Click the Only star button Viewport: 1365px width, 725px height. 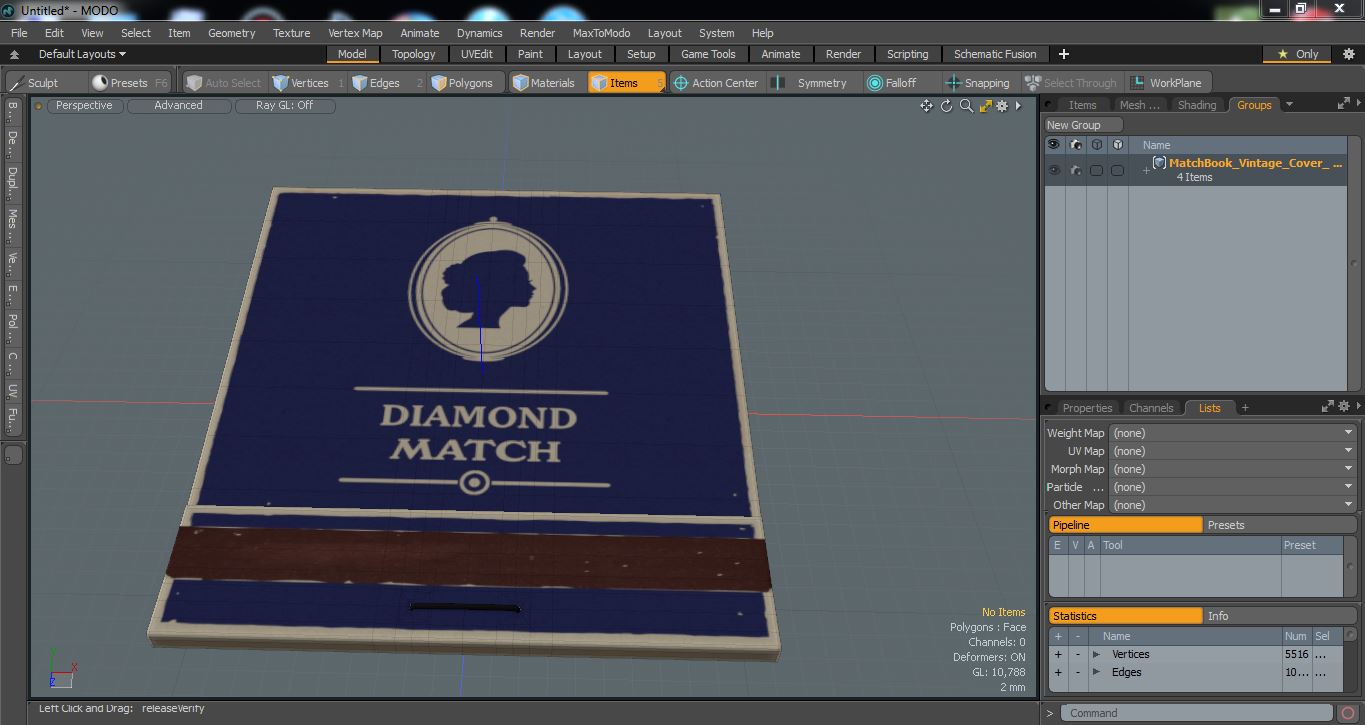(1298, 54)
